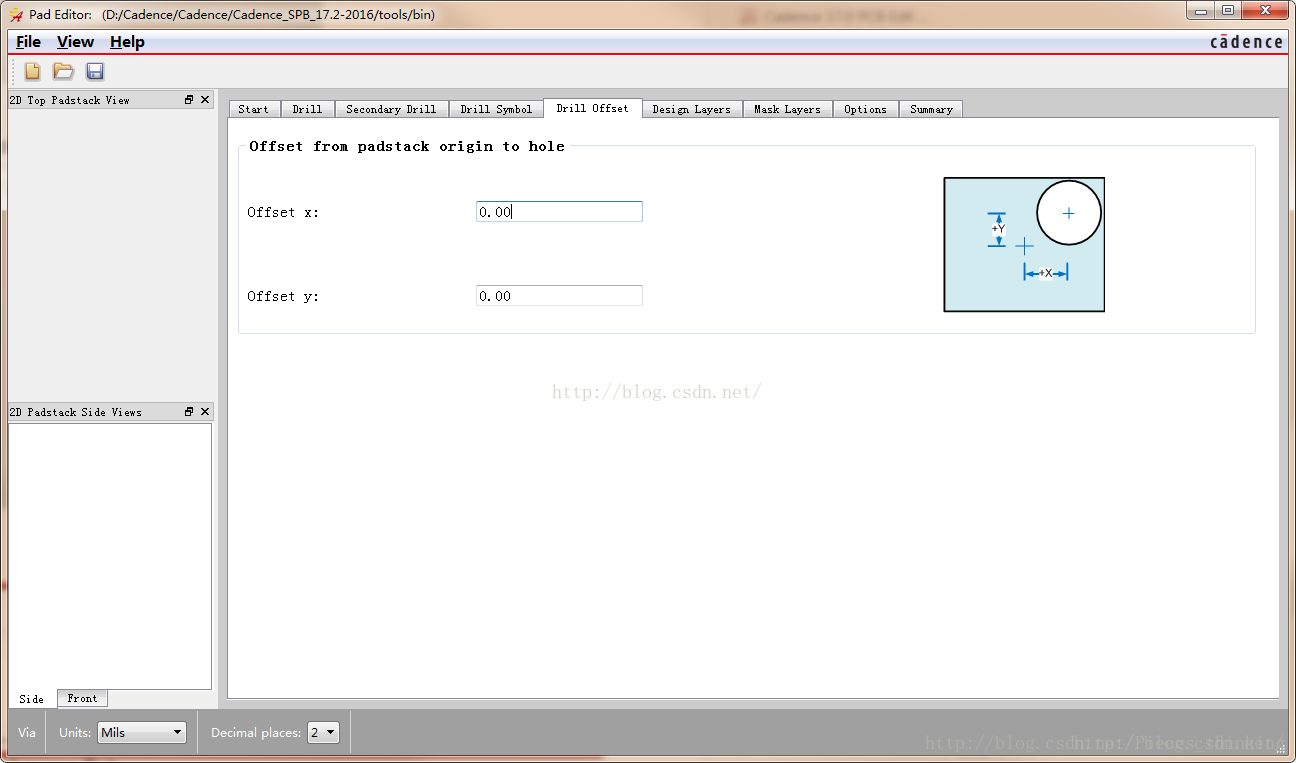The width and height of the screenshot is (1296, 763).
Task: Expand the Decimal places dropdown
Action: coord(323,733)
